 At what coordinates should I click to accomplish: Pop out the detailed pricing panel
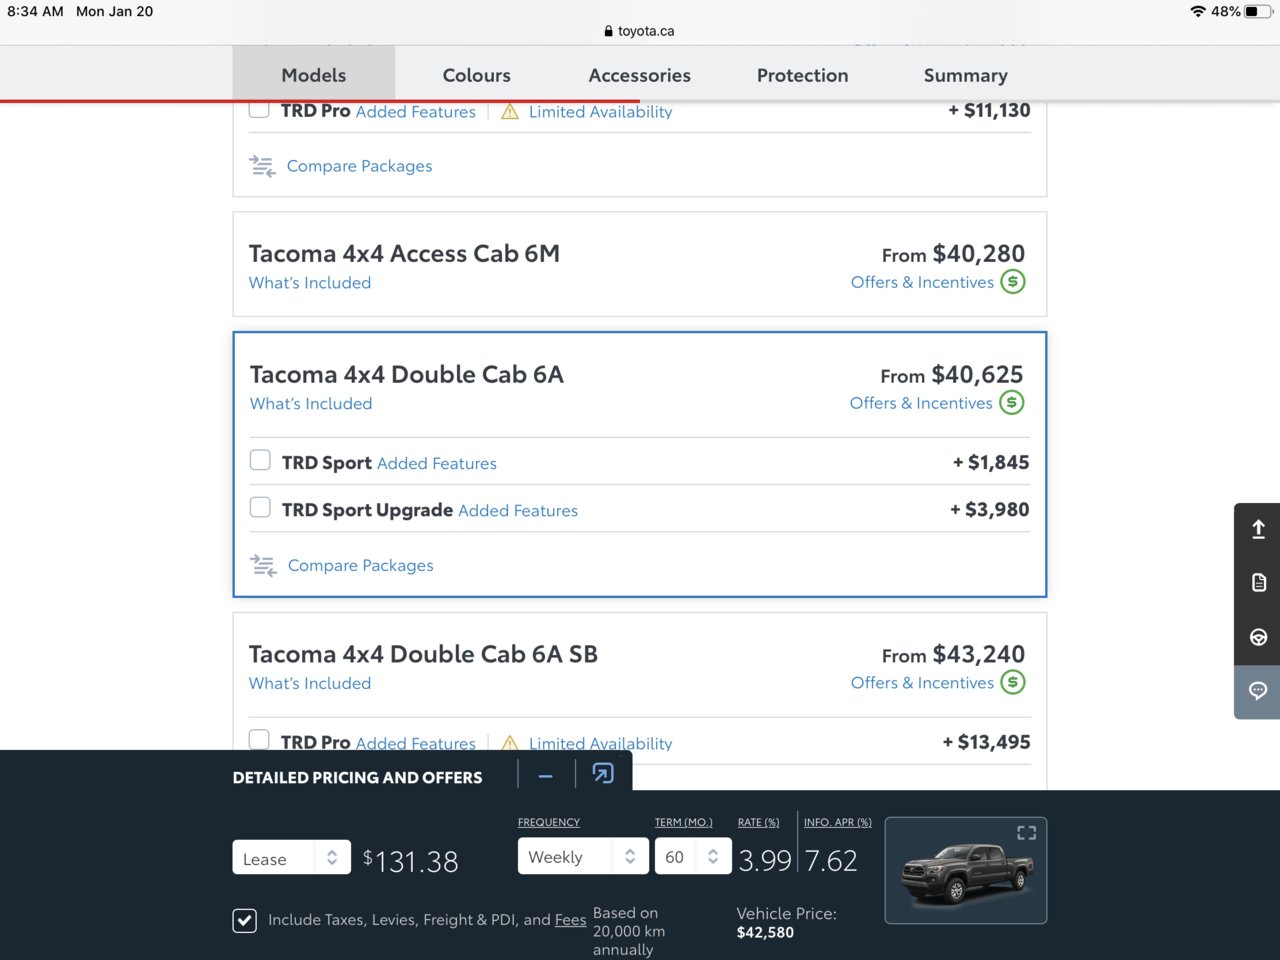(x=603, y=773)
